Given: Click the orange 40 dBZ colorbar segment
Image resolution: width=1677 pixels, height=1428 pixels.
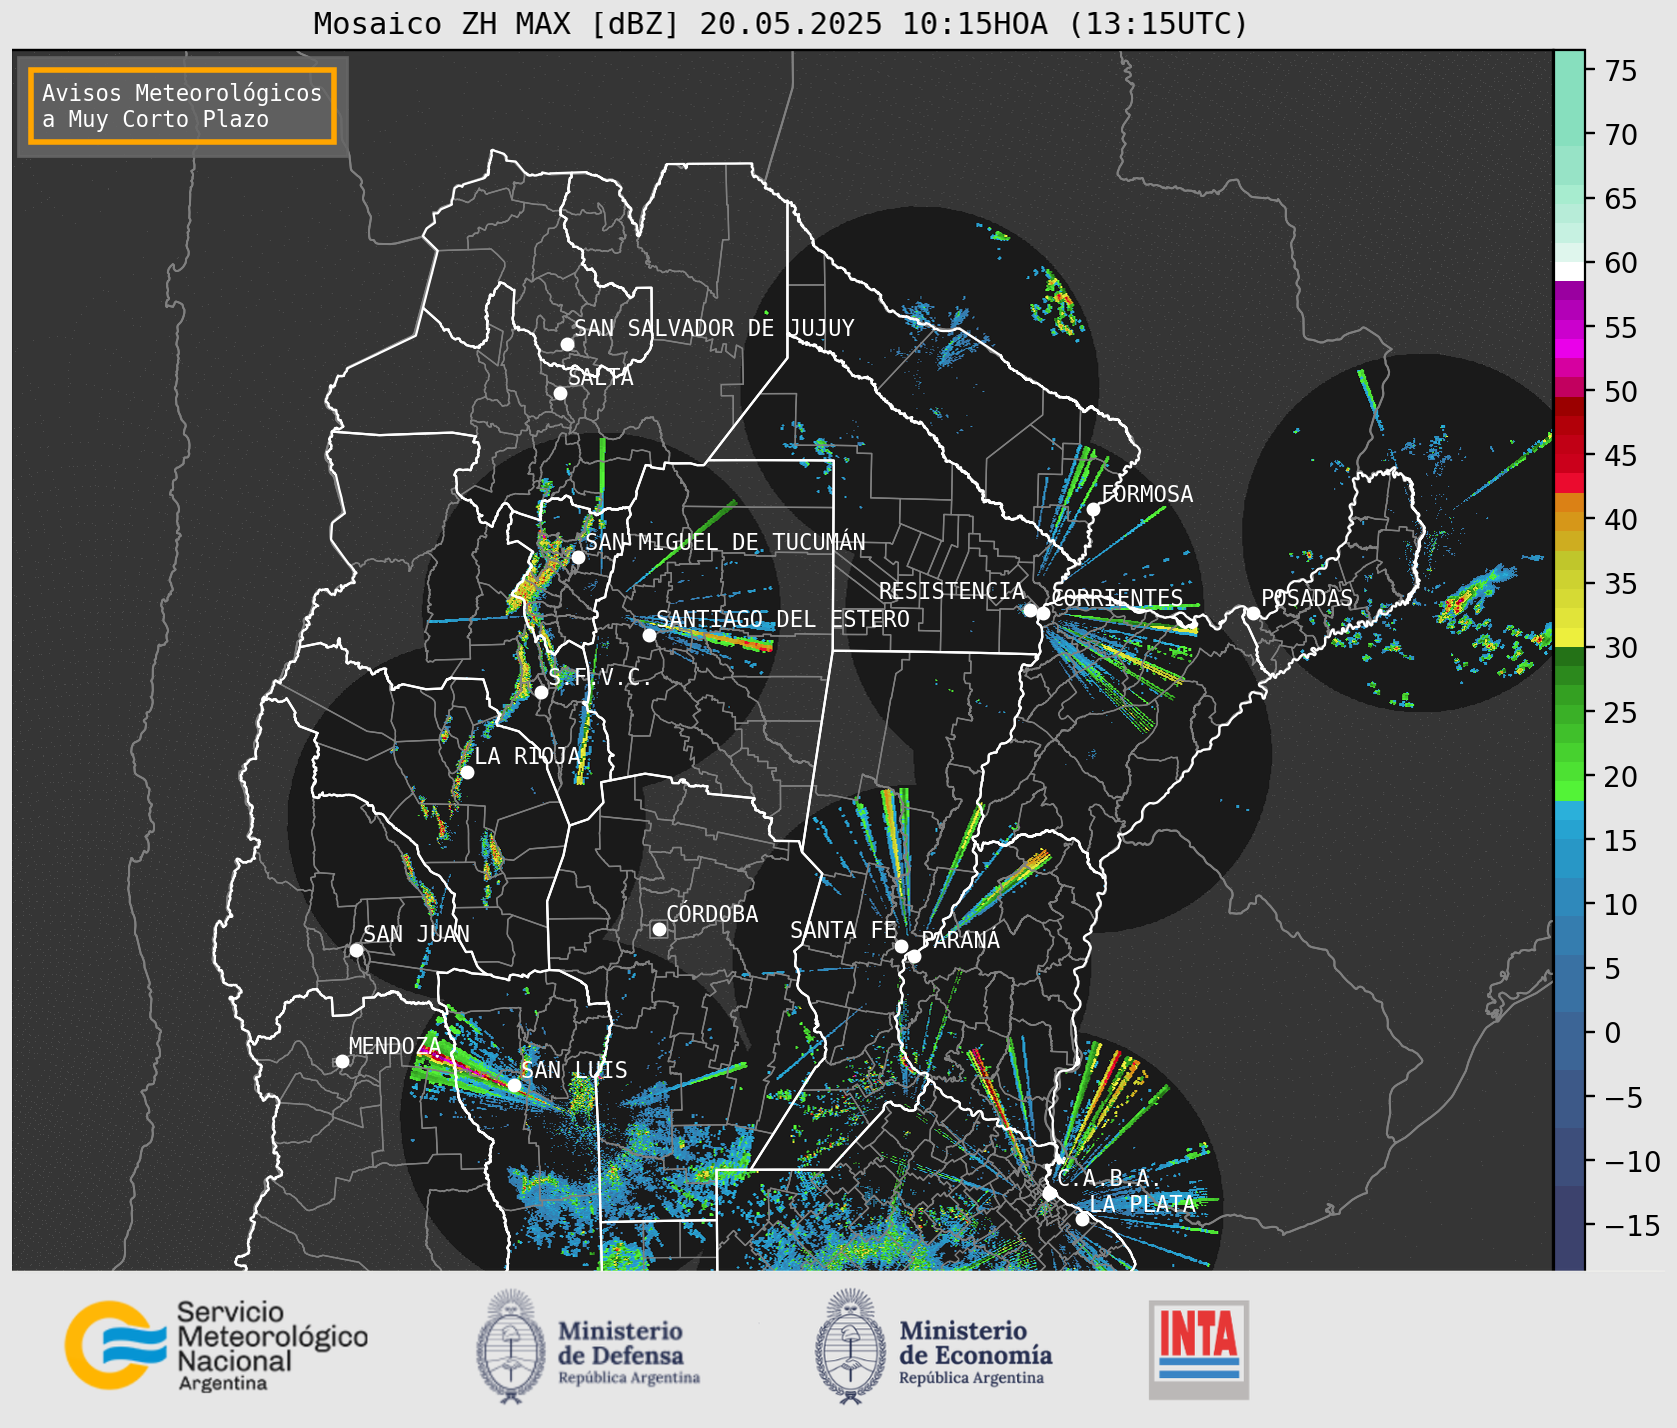Looking at the screenshot, I should [x=1569, y=521].
